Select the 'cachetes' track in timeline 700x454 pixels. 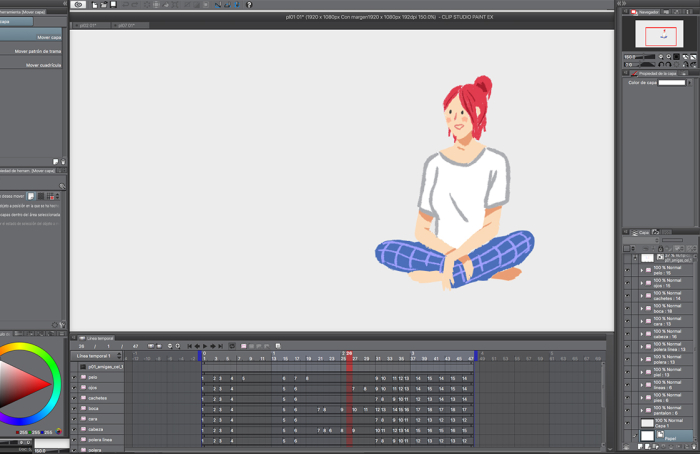point(98,398)
